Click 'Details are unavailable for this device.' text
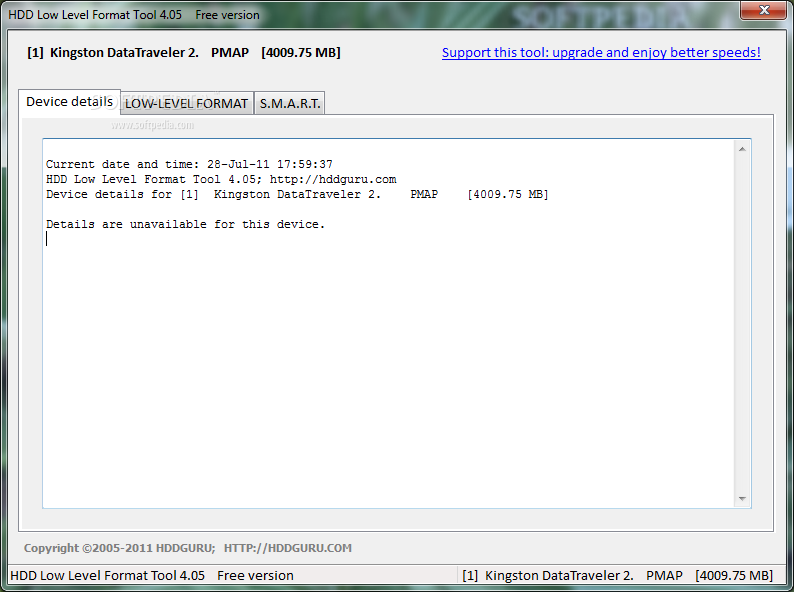The width and height of the screenshot is (794, 592). 185,224
